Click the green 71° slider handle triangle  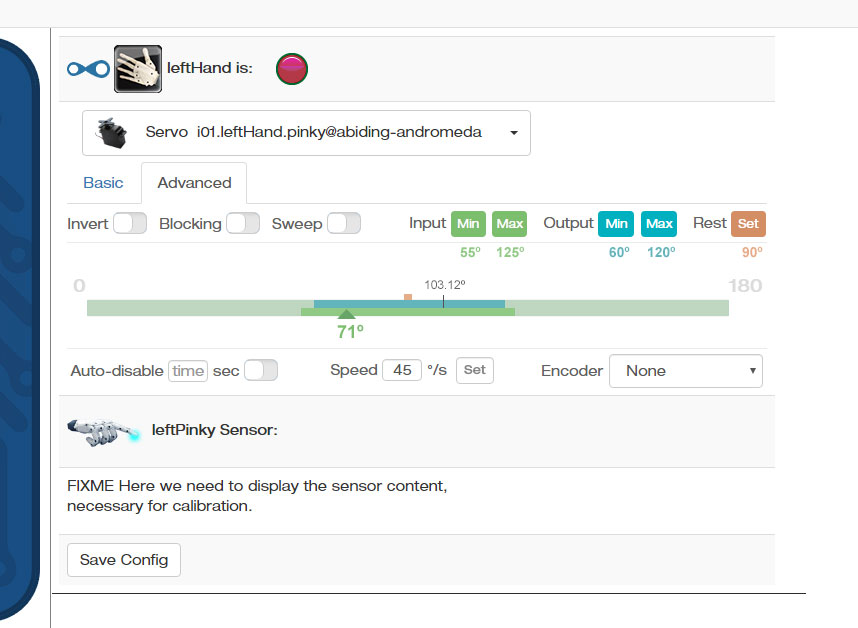(x=346, y=315)
